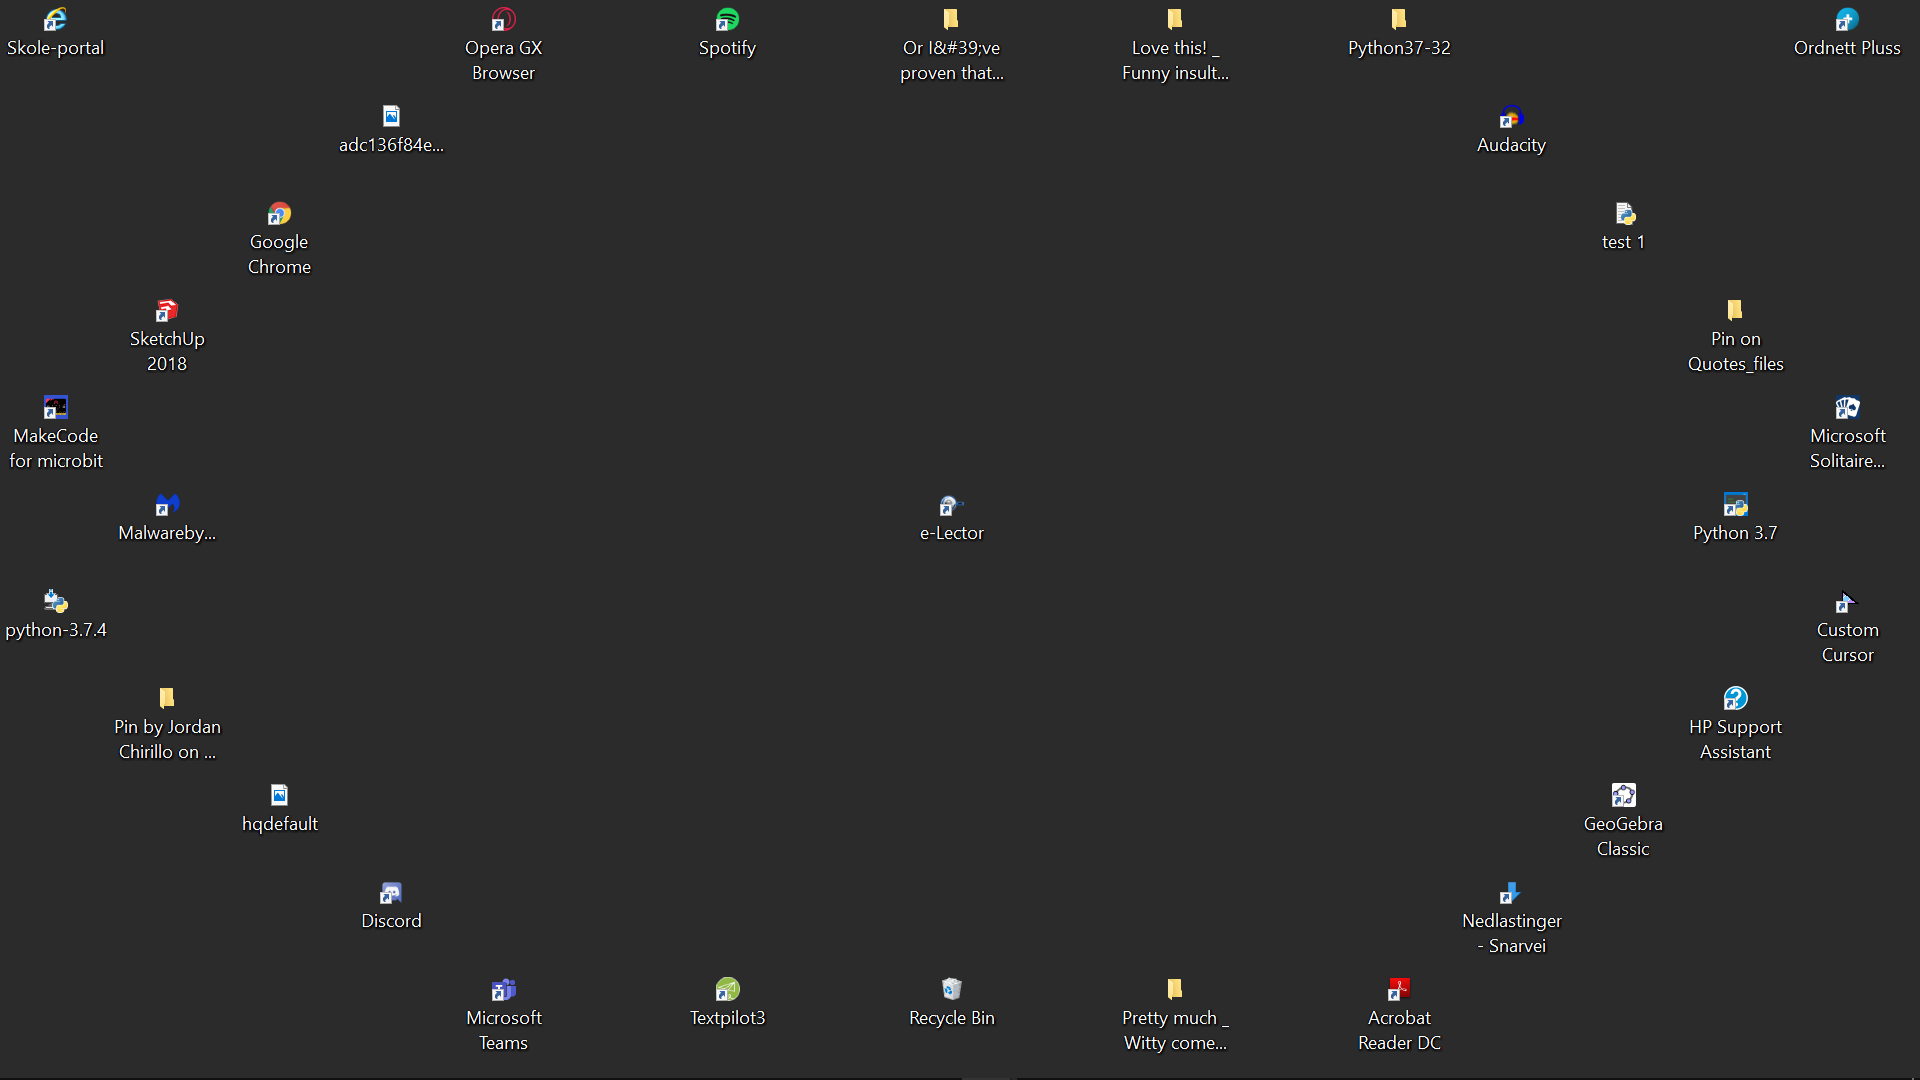This screenshot has width=1920, height=1080.
Task: Open Acrobat Reader DC
Action: click(1398, 989)
